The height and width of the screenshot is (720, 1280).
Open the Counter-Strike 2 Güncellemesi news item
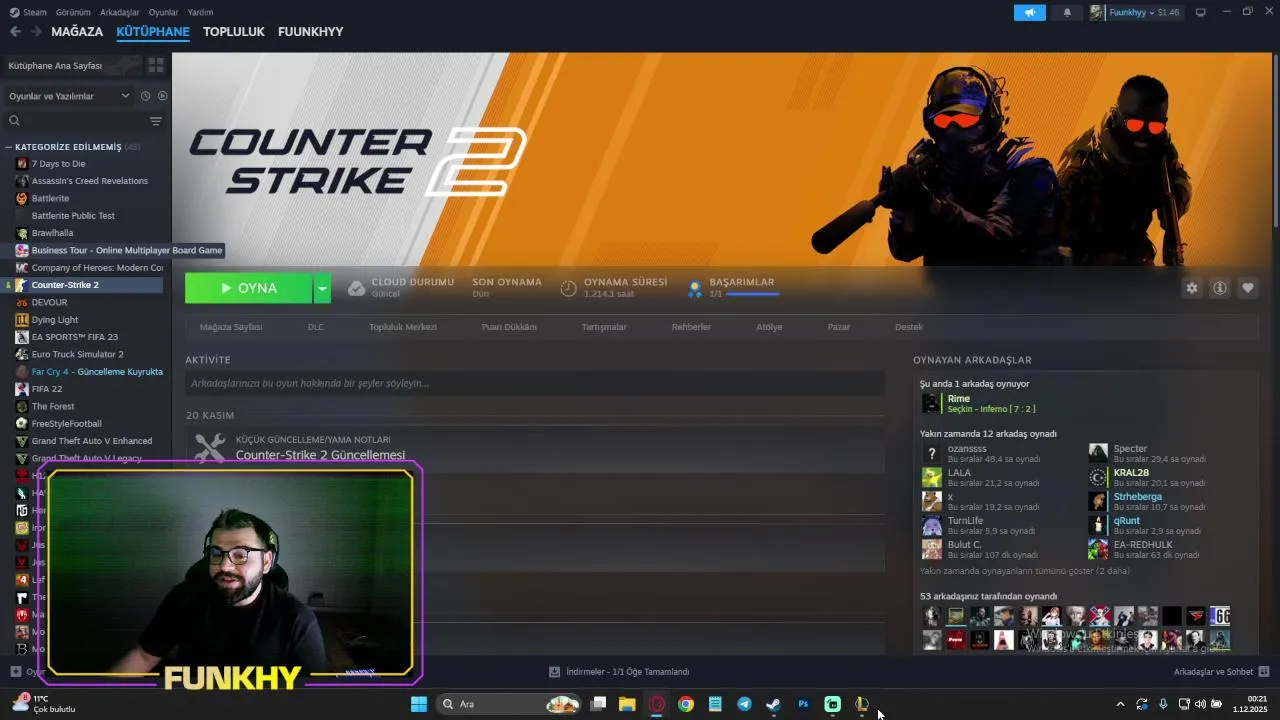(320, 455)
